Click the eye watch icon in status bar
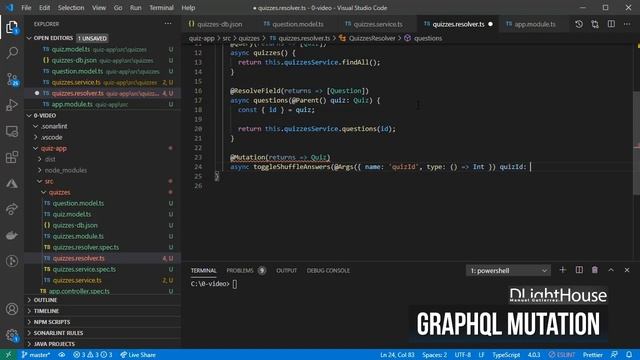Image resolution: width=640 pixels, height=360 pixels. point(62,355)
